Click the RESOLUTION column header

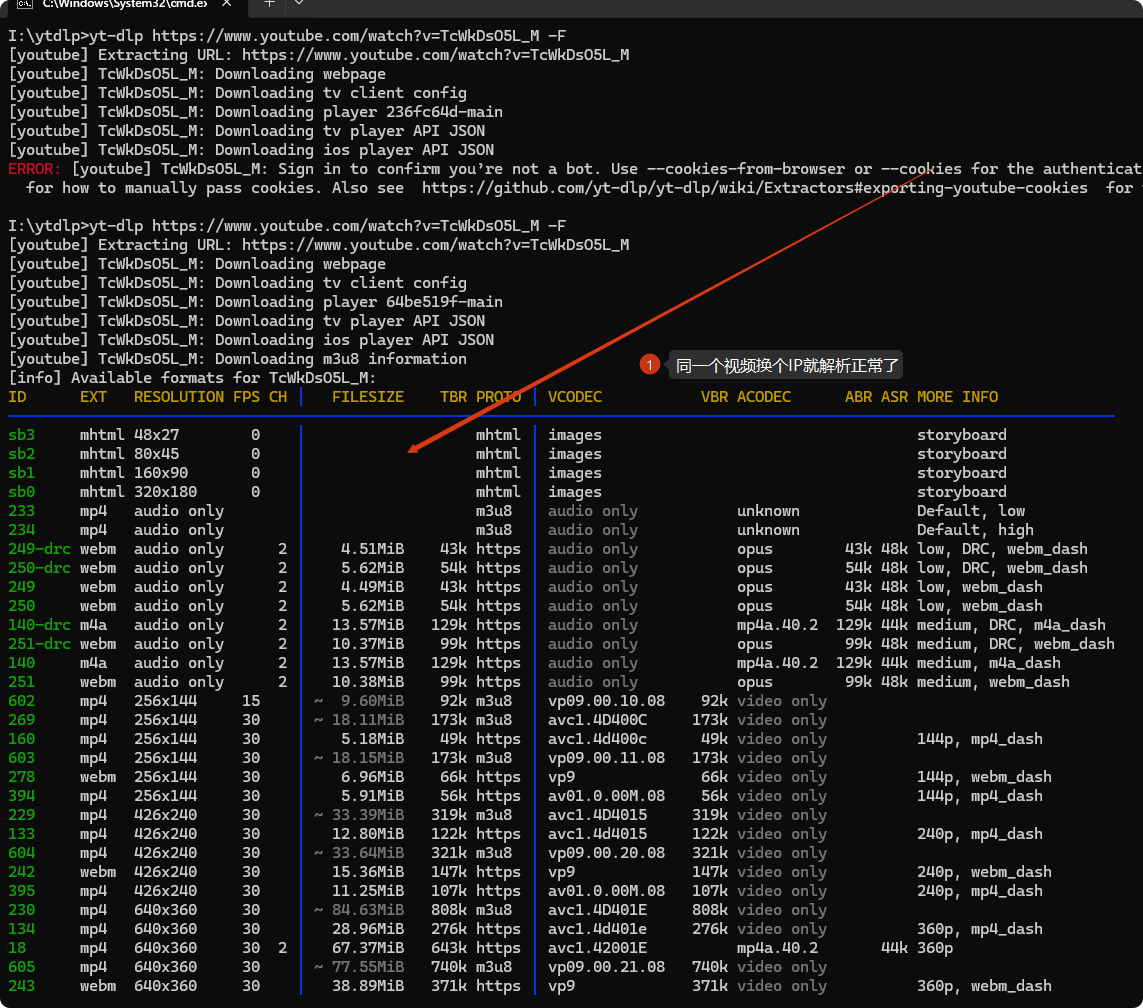coord(178,397)
